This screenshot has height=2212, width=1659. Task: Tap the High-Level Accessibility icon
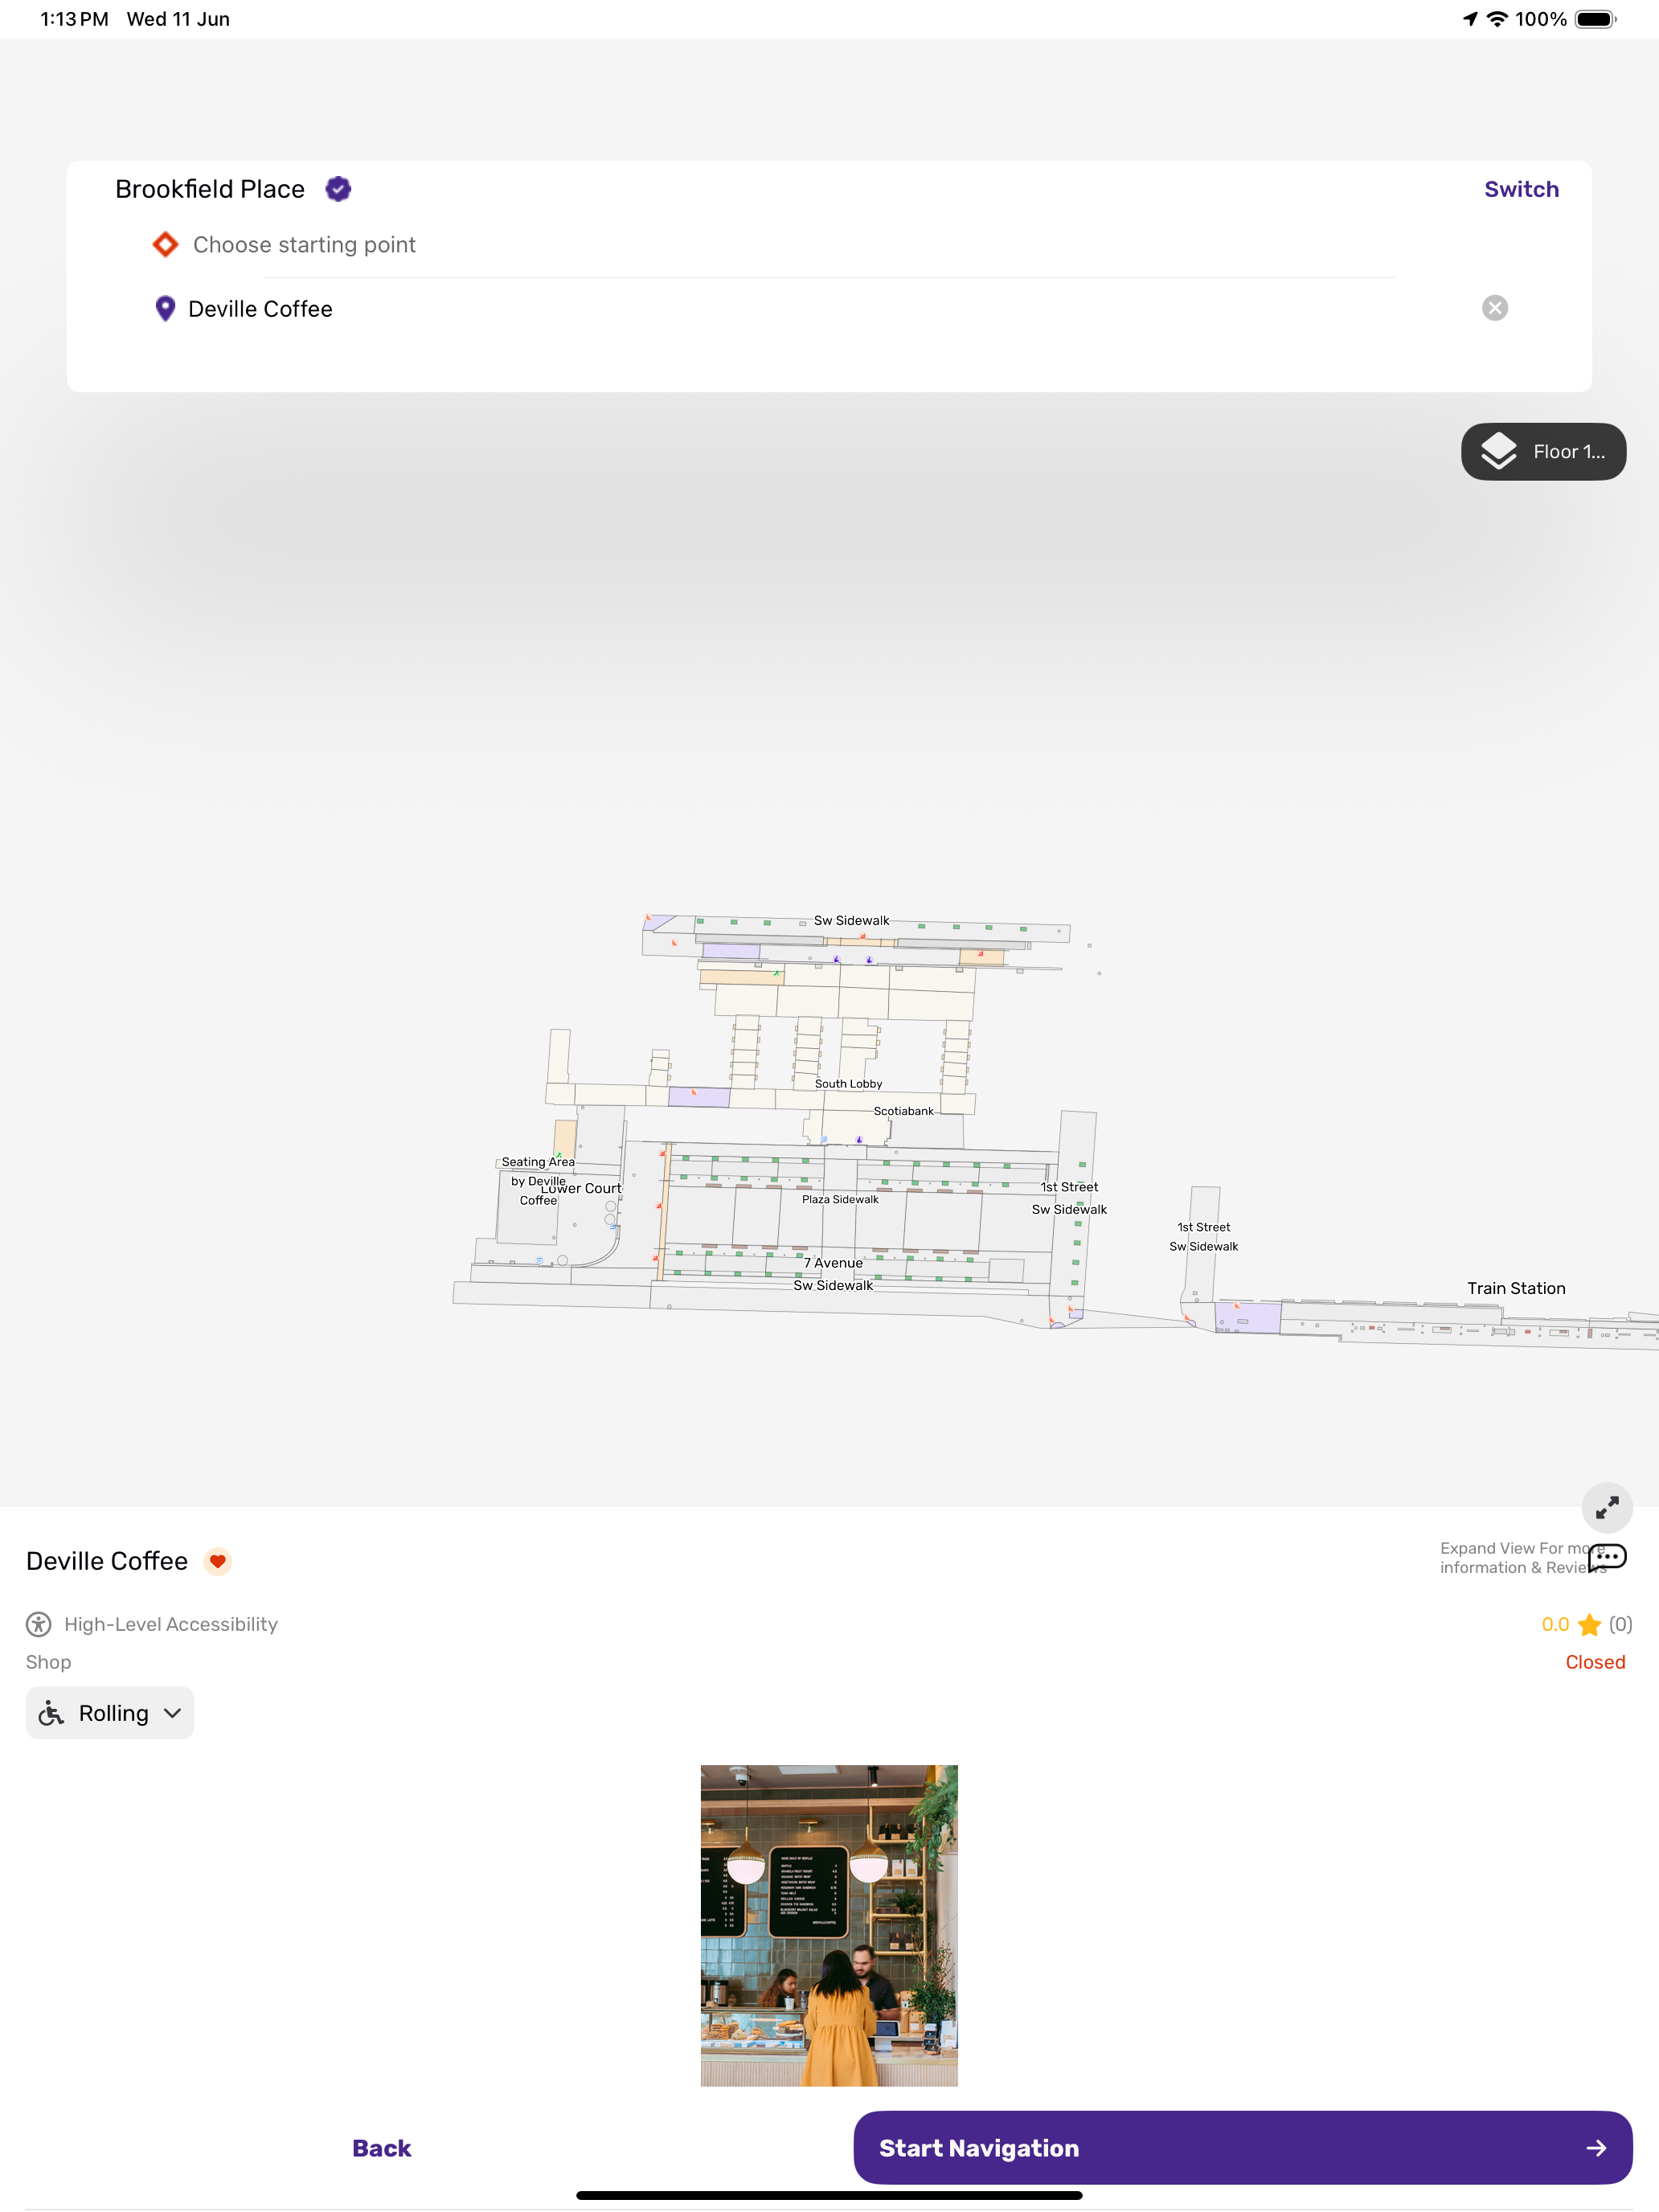[38, 1624]
